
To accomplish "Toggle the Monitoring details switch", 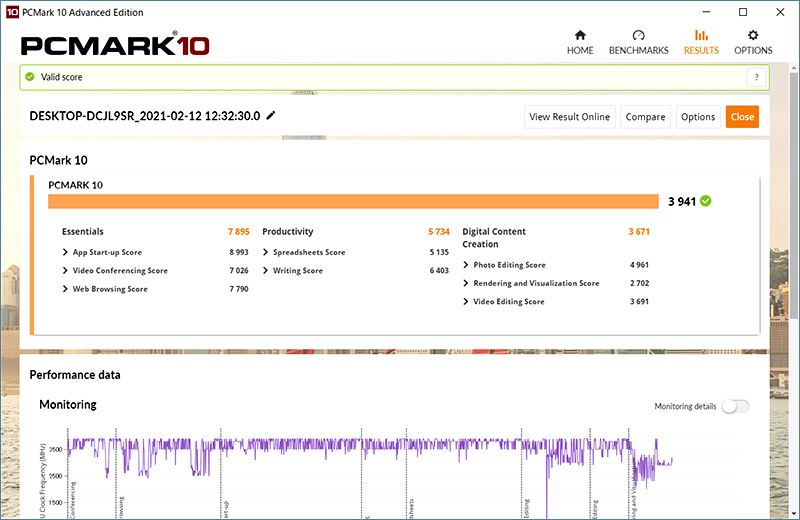I will pos(735,406).
